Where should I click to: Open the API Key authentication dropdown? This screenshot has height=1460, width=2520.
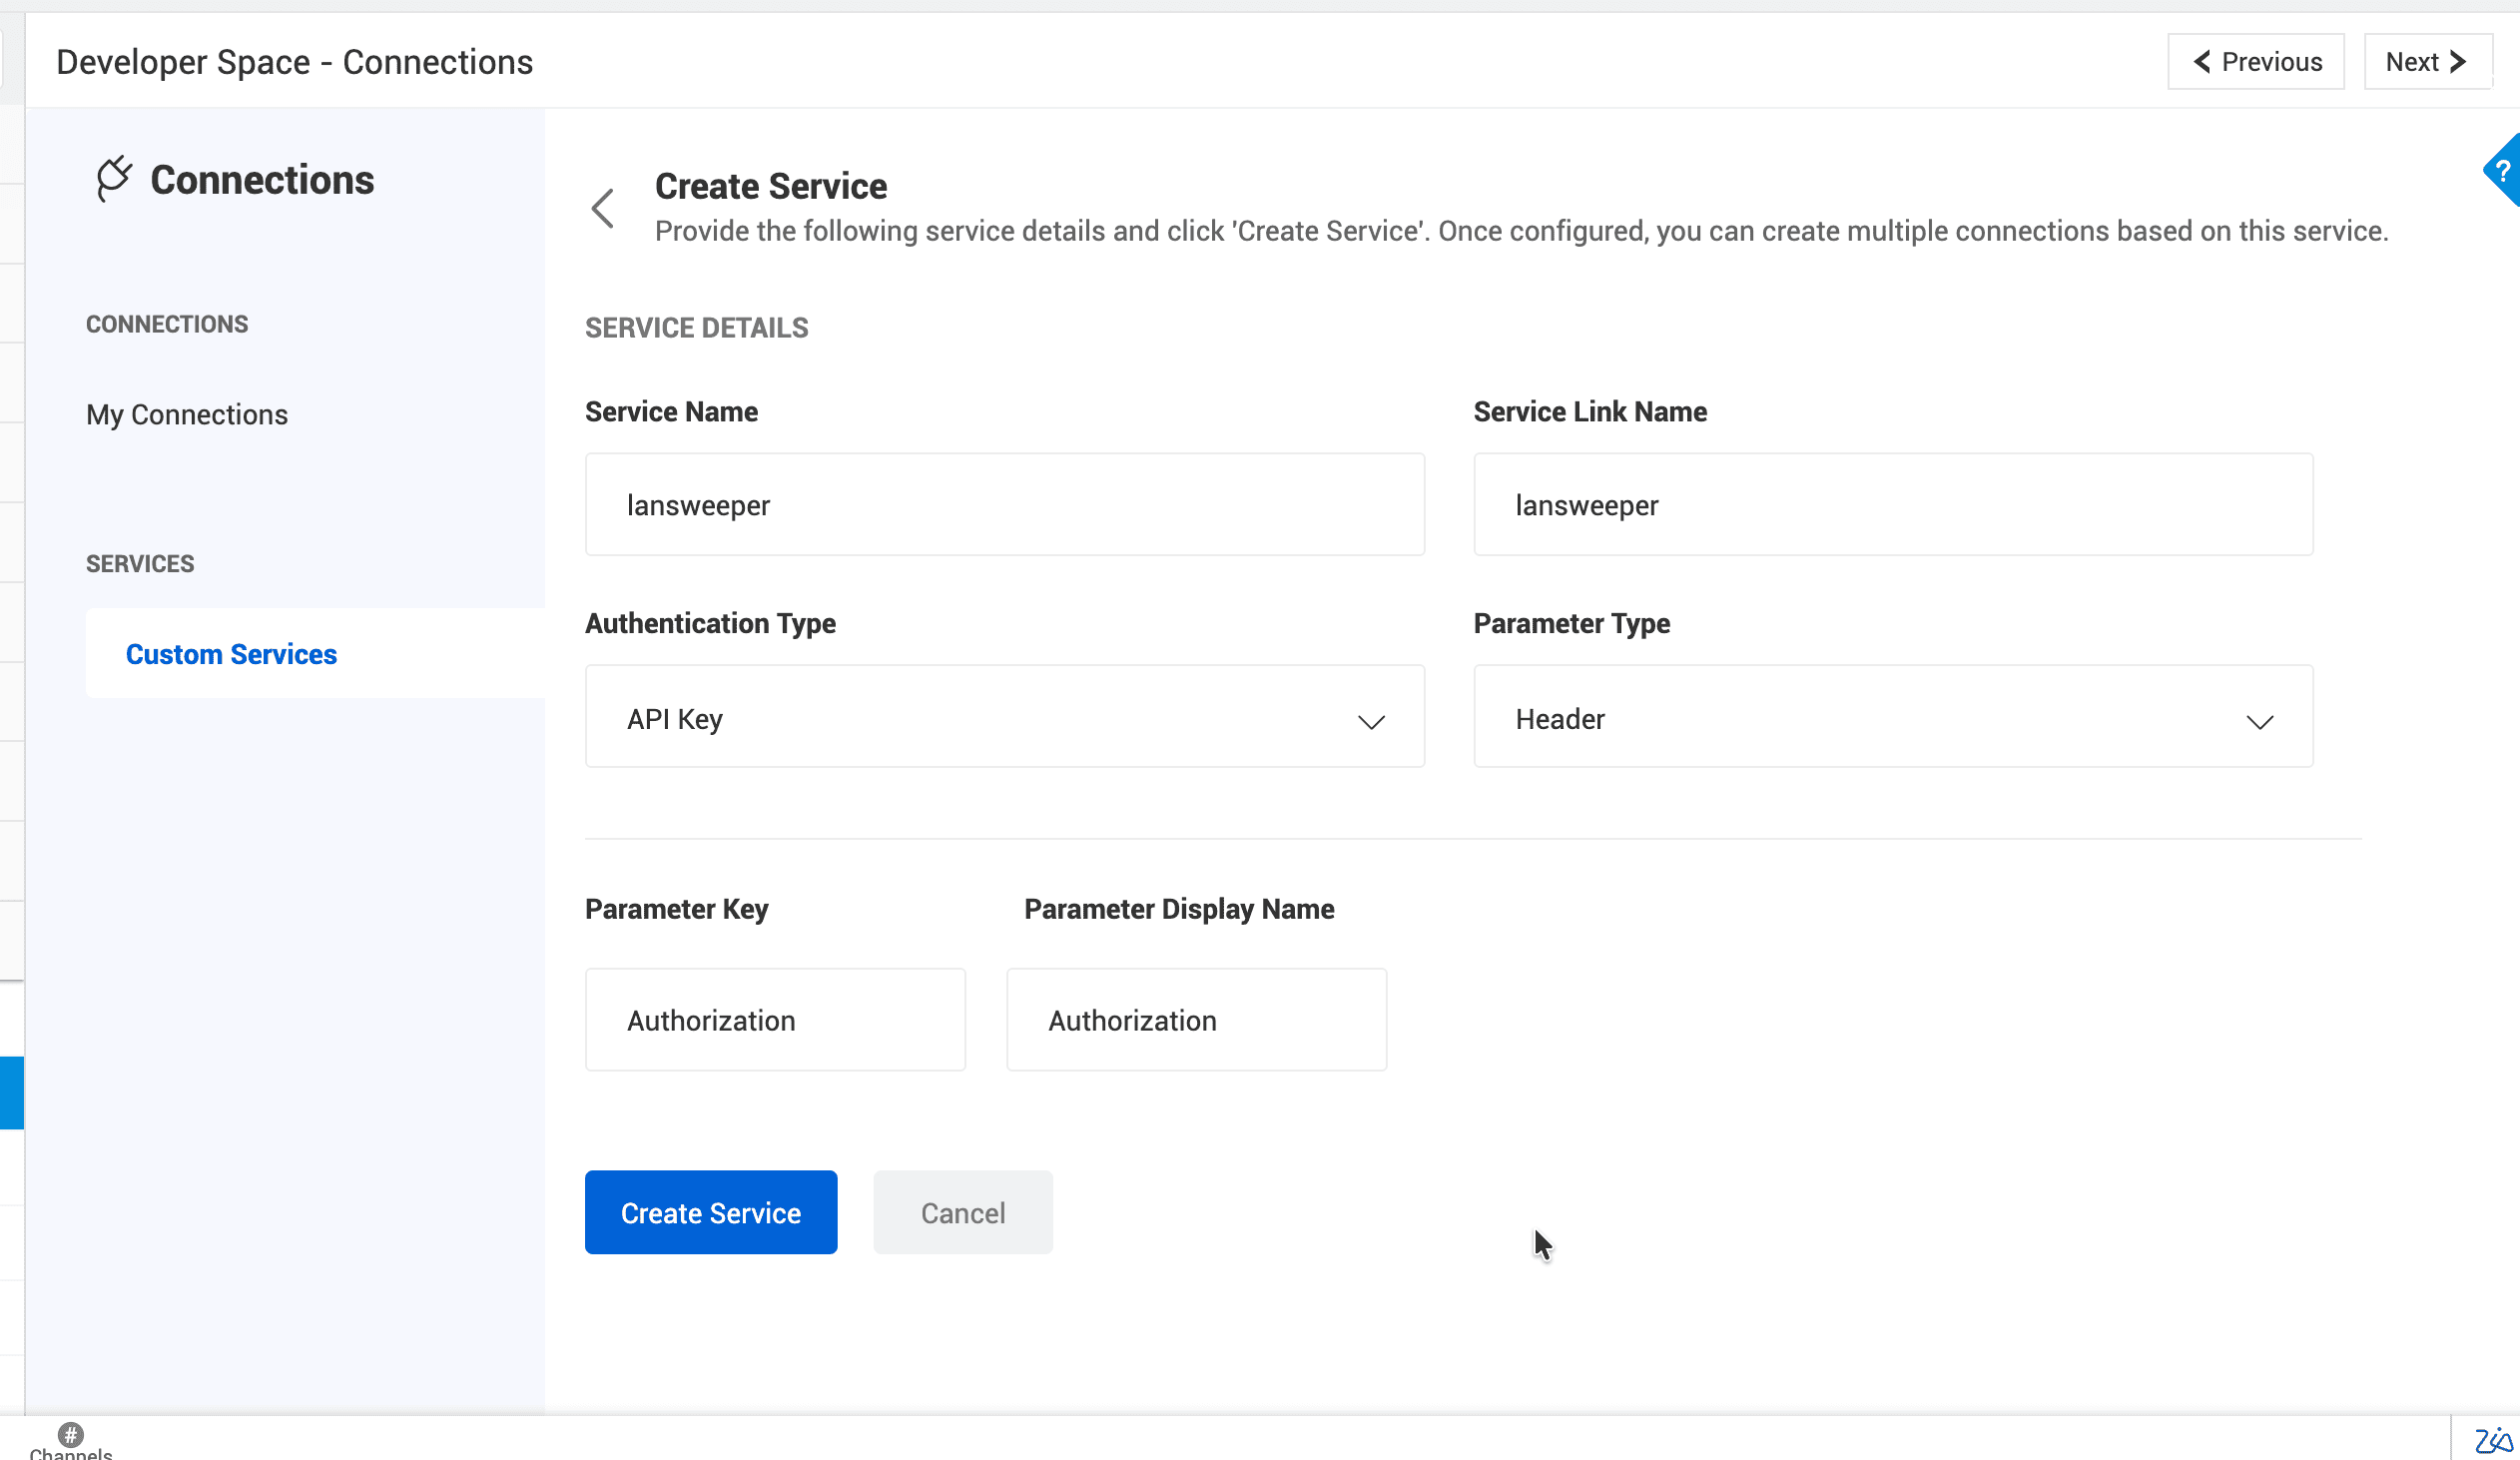[x=1003, y=717]
